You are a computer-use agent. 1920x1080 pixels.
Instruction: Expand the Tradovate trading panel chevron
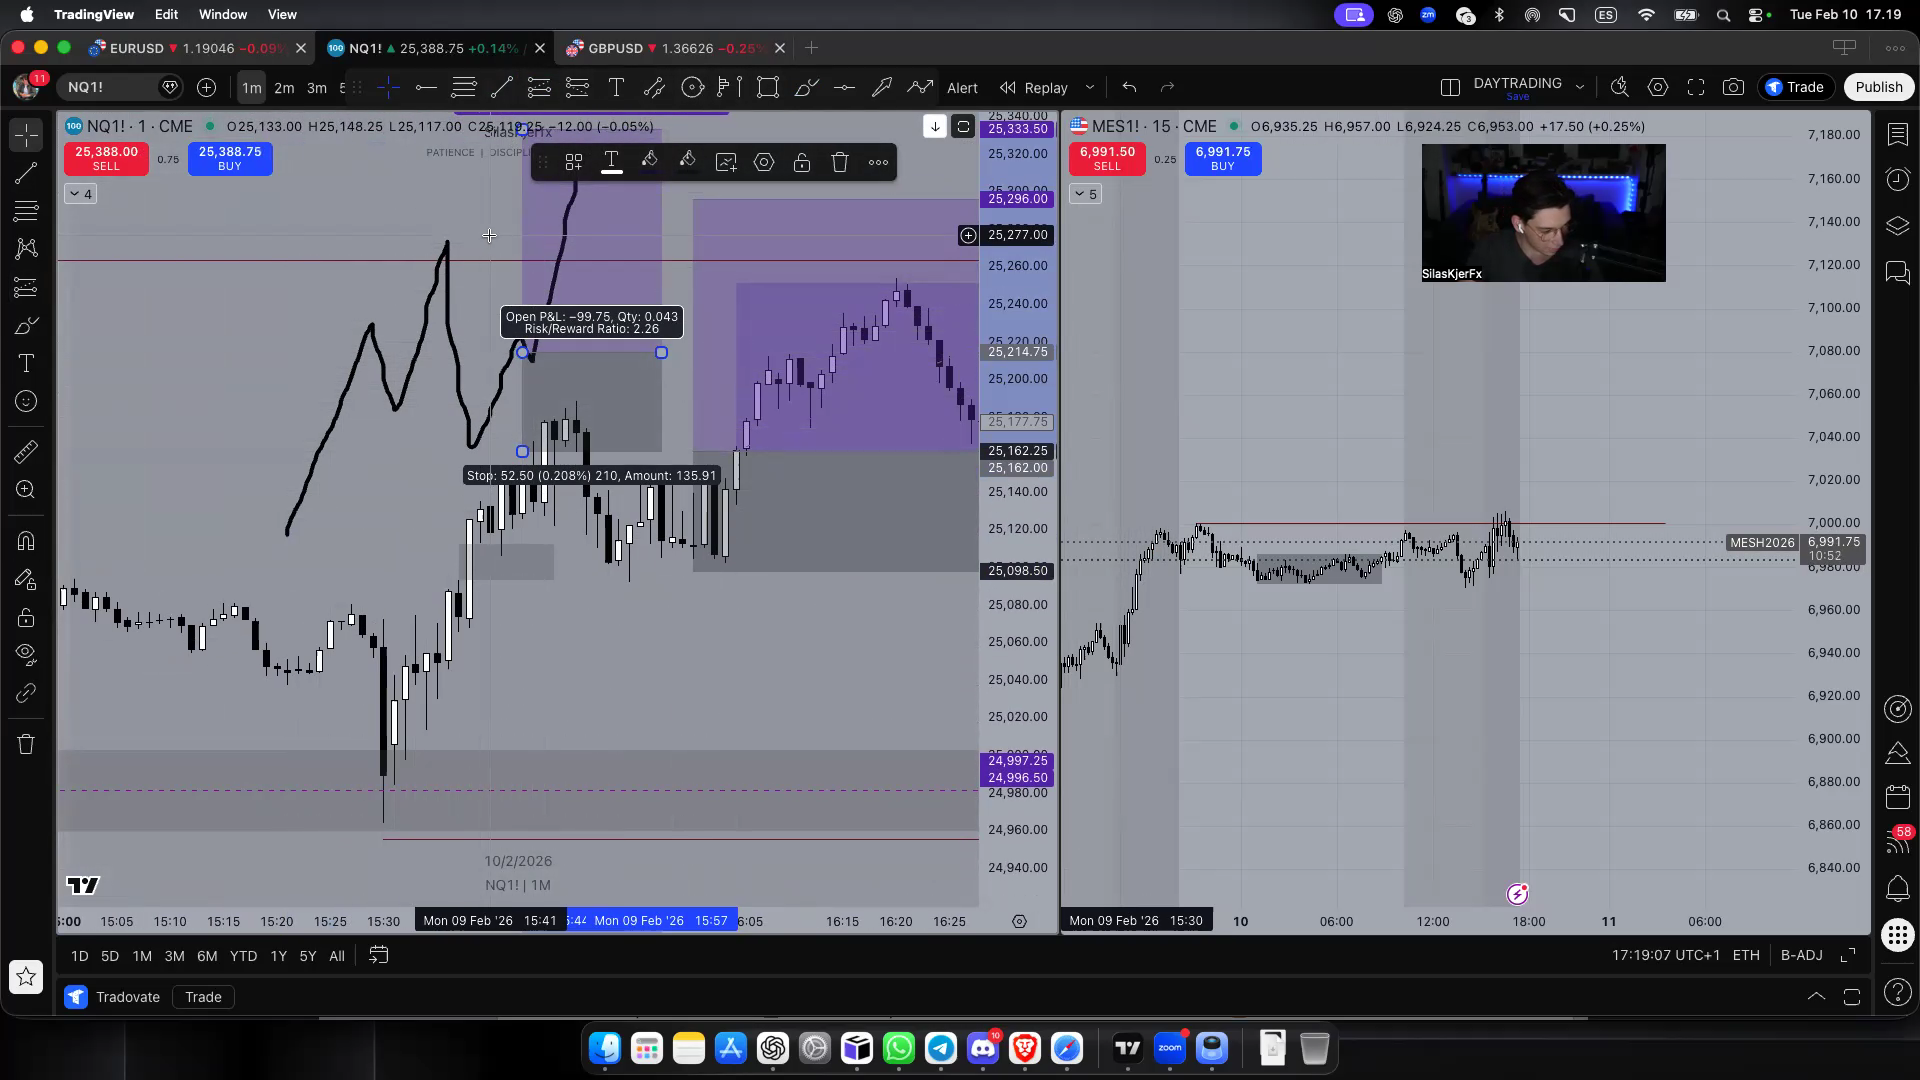click(x=1816, y=997)
